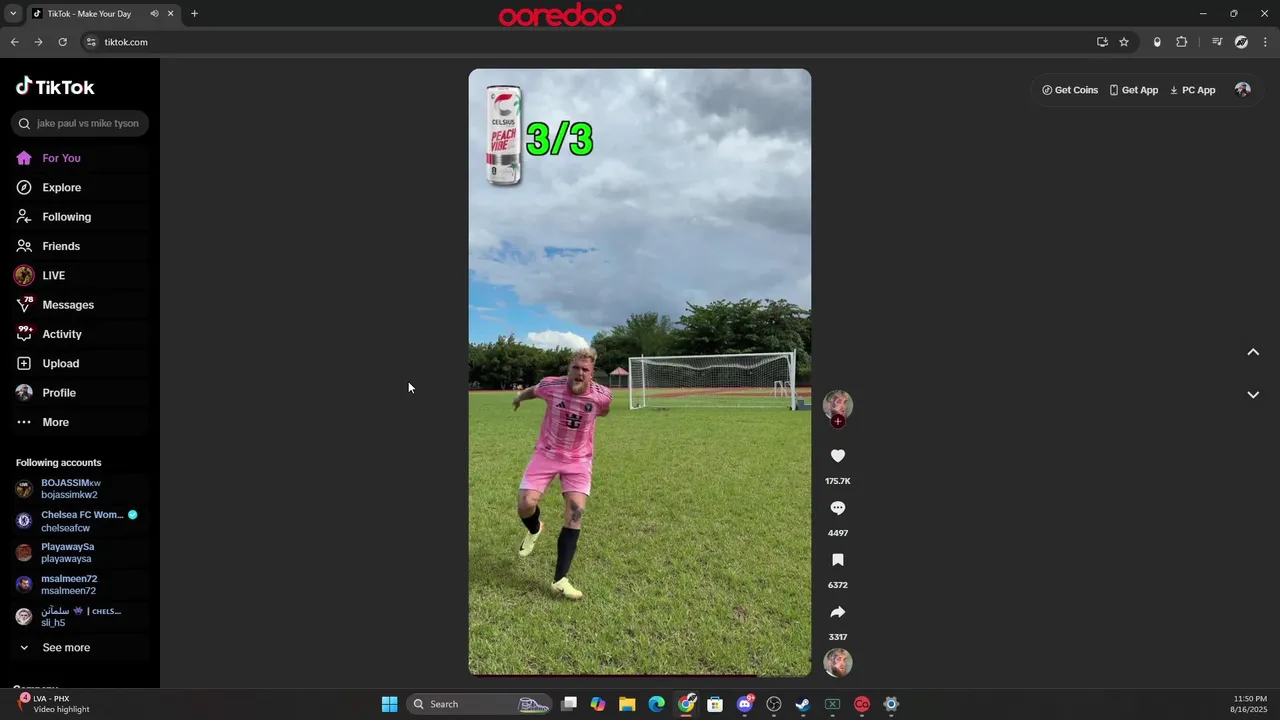Viewport: 1280px width, 720px height.
Task: Open Steam from taskbar
Action: coord(802,704)
